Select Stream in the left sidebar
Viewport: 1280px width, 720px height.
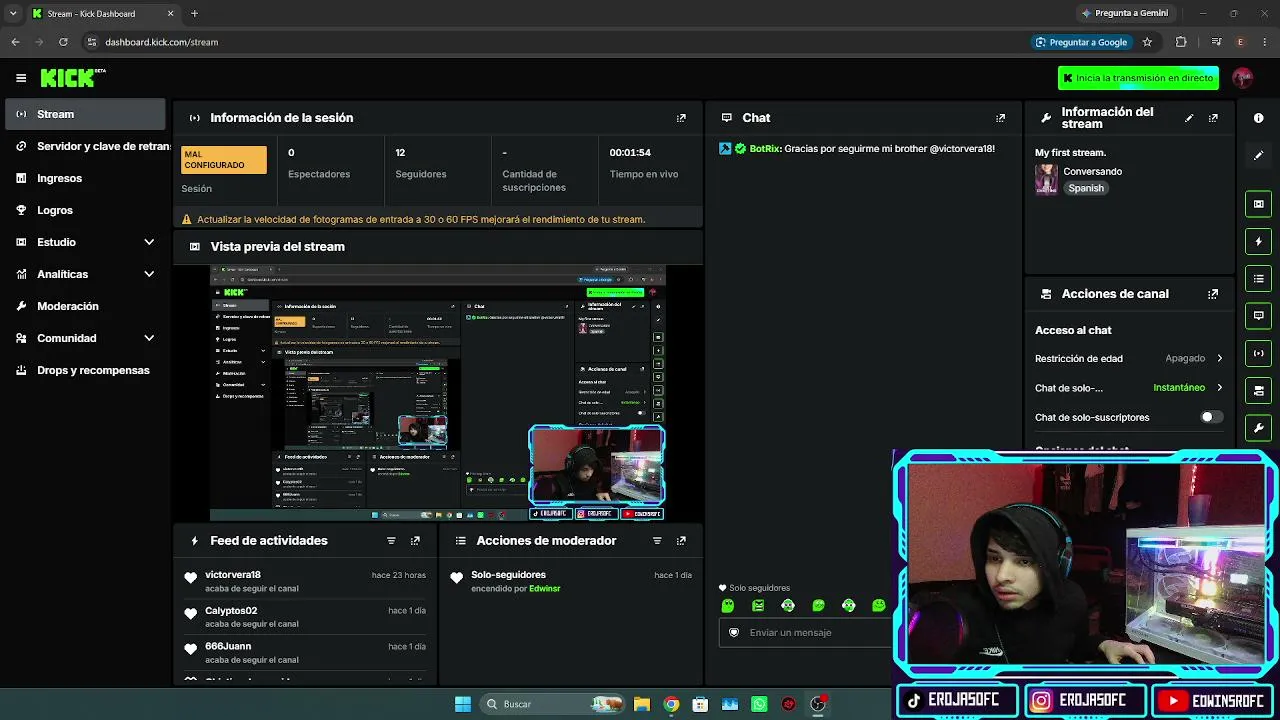[85, 114]
